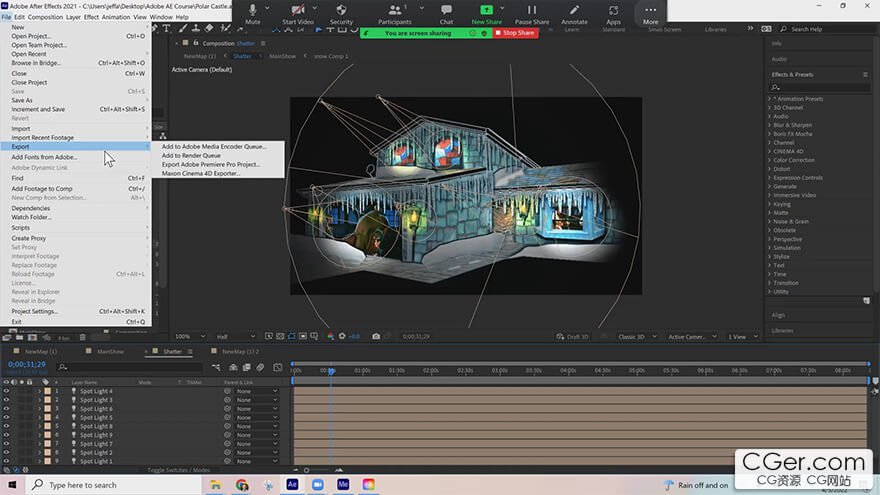Click the composition mini-flowchart icon in the timeline
Screen dimensions: 880x495
(x=216, y=367)
